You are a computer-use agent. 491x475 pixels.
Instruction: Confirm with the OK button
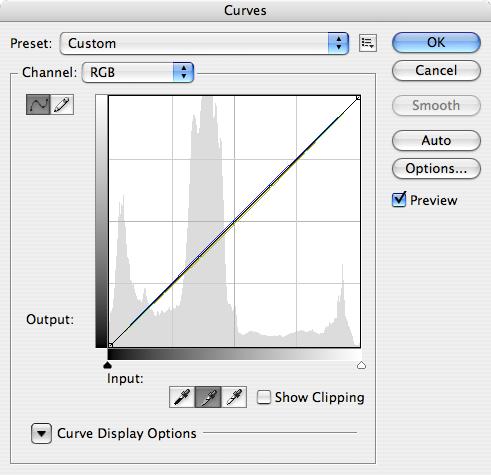pos(436,42)
